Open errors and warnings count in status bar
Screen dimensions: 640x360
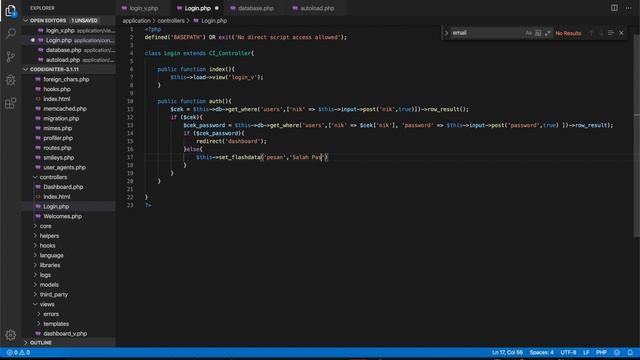point(18,352)
